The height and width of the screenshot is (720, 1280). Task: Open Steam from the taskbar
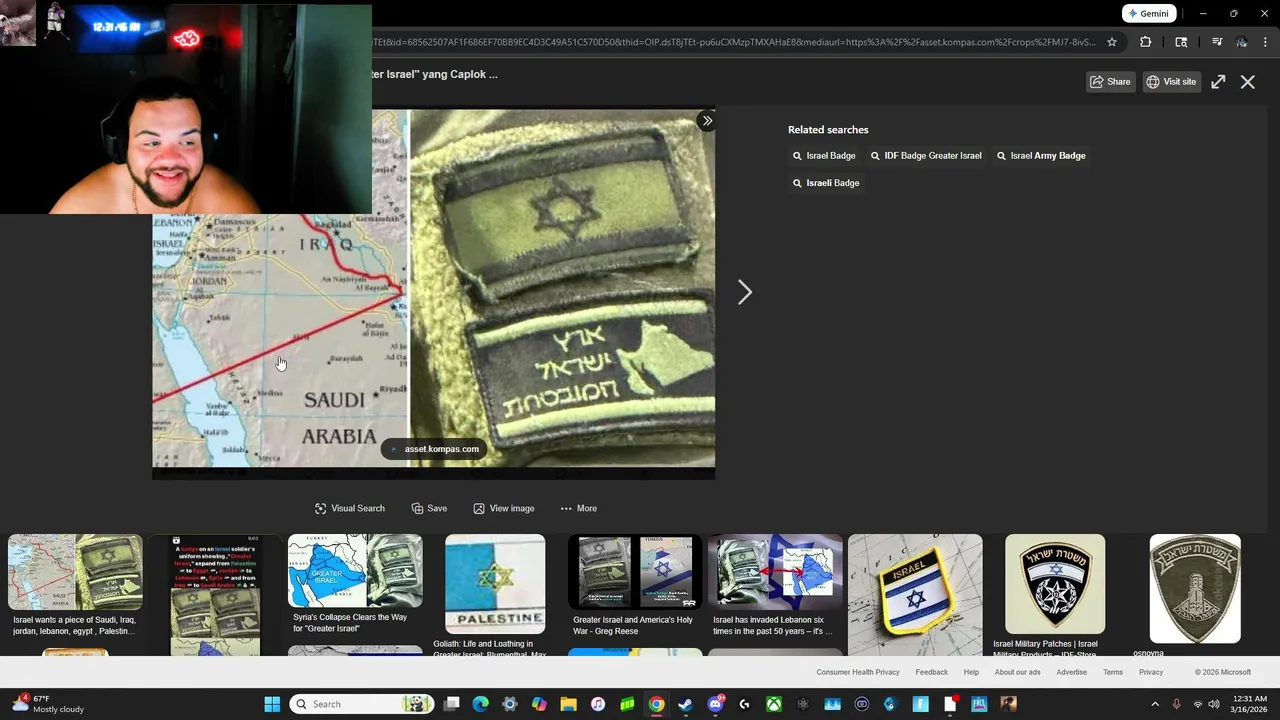tap(685, 704)
